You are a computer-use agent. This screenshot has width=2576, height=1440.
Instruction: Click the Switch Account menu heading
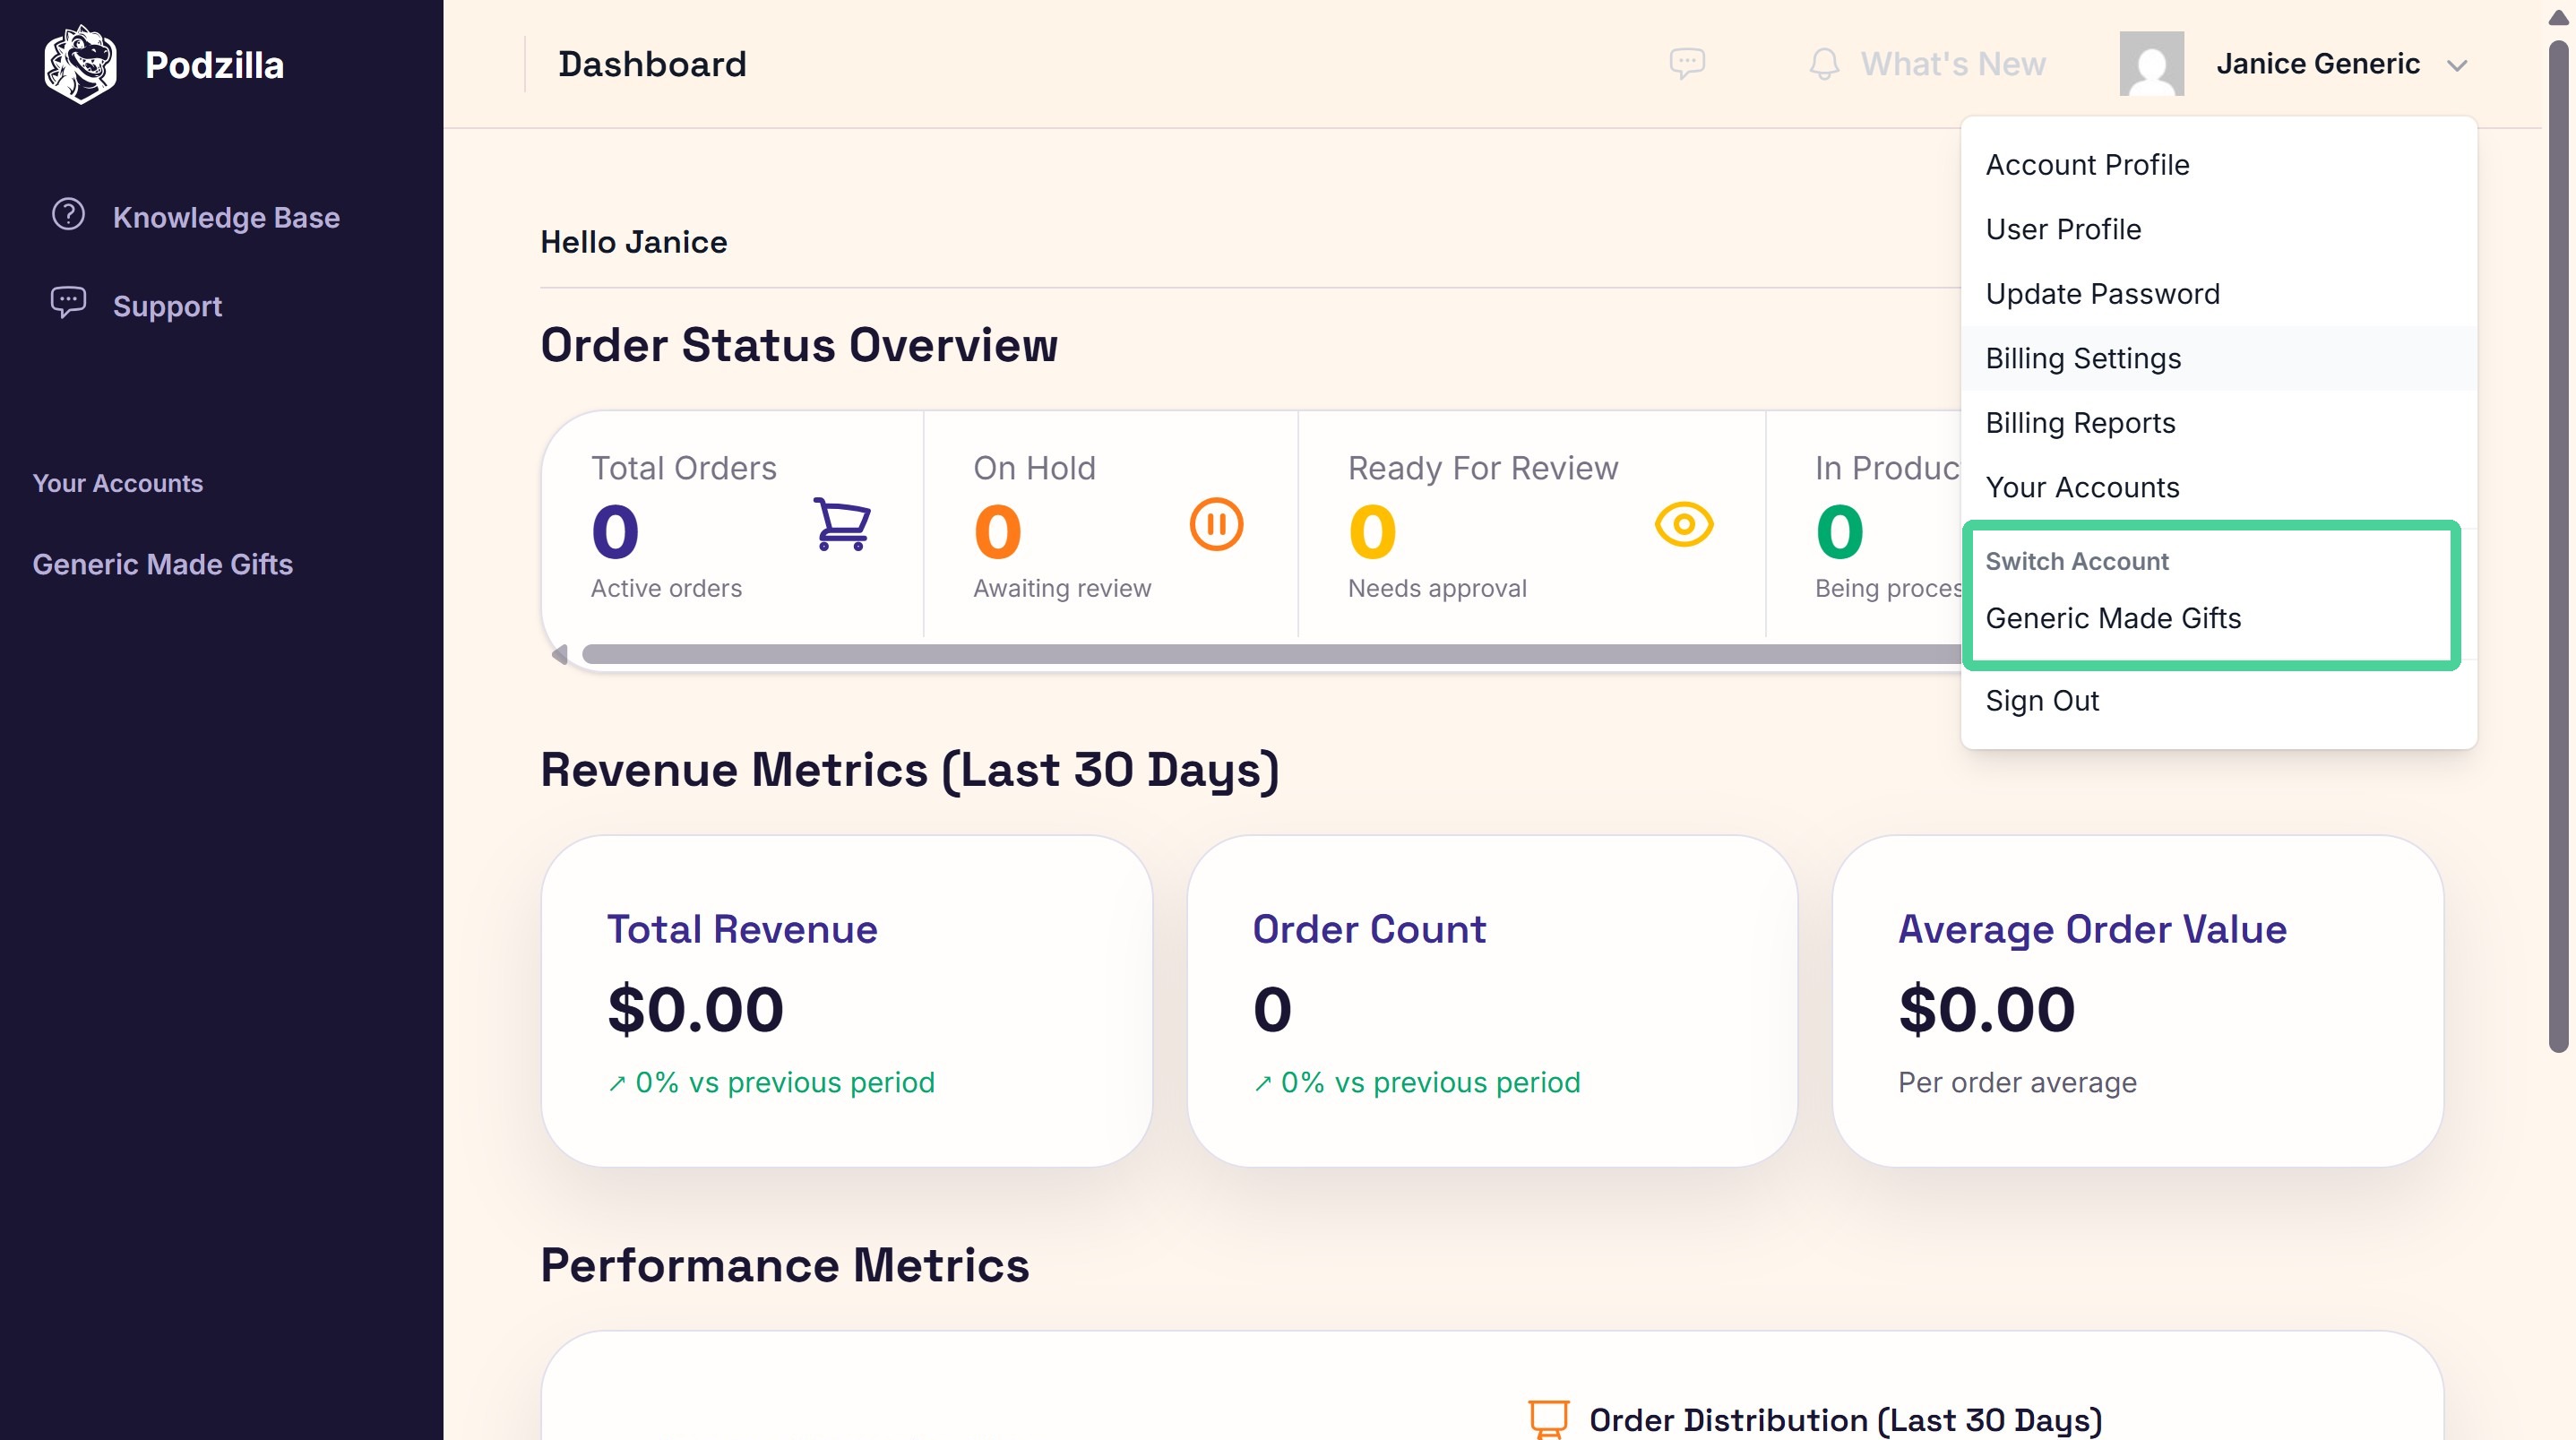point(2077,562)
